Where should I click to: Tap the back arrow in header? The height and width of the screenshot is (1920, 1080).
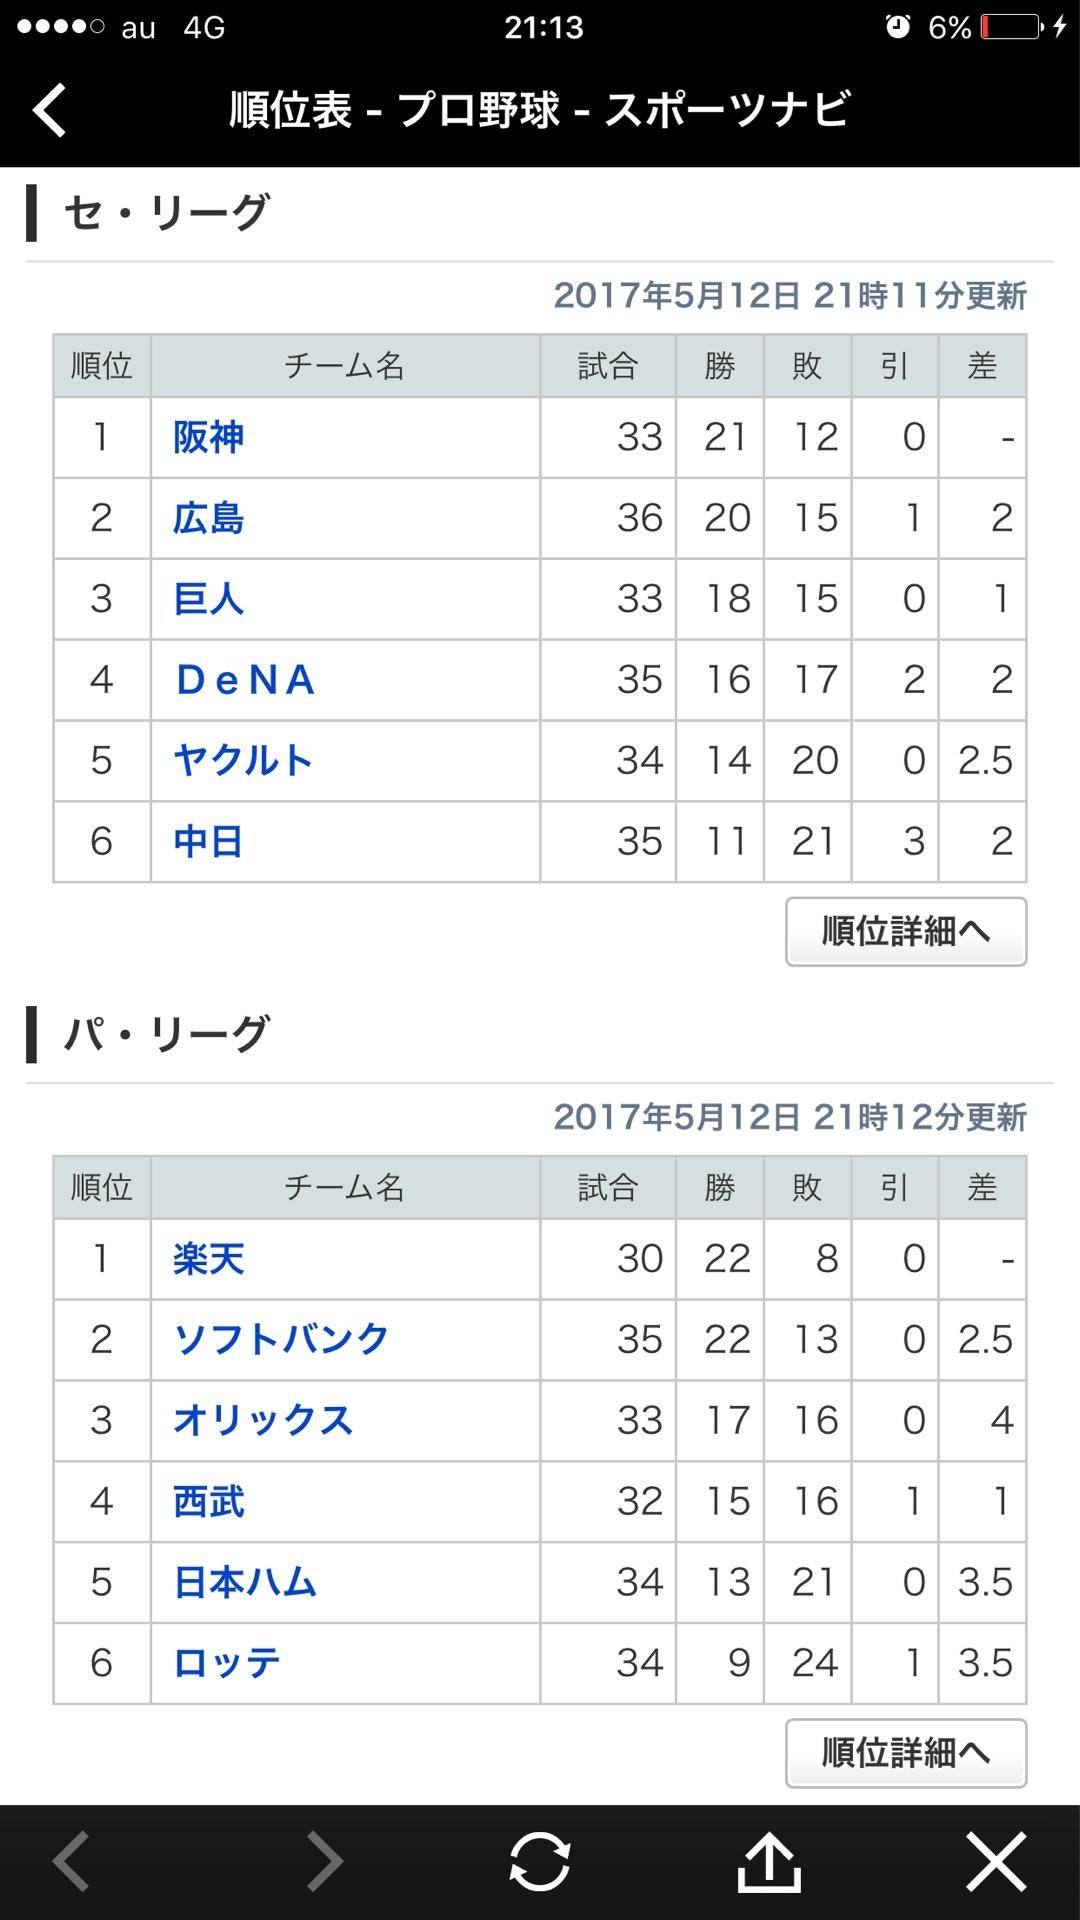[x=50, y=110]
